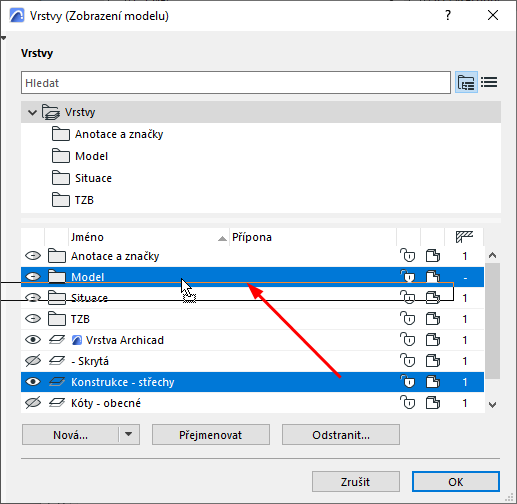Click the Přípona column header
The image size is (517, 504).
point(313,237)
